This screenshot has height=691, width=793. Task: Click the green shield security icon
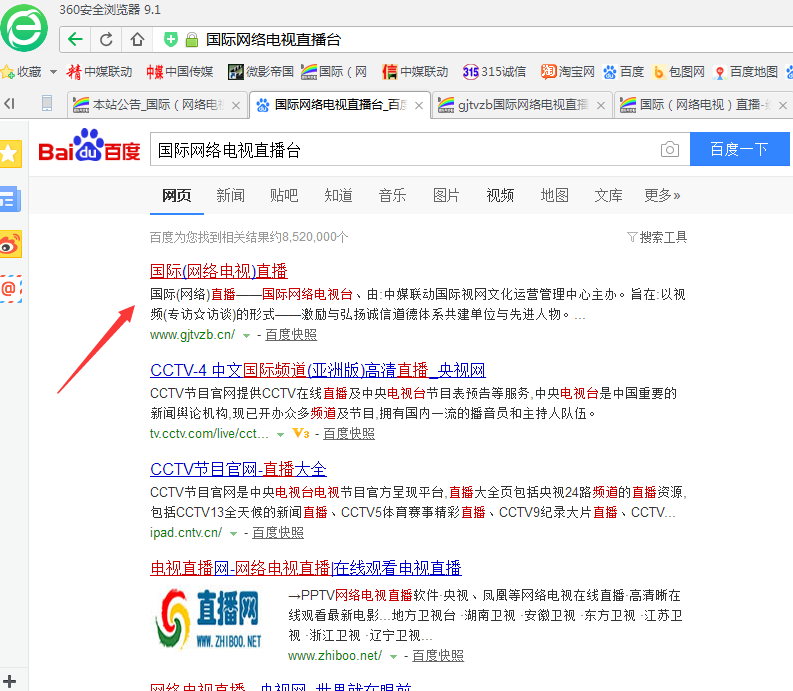pos(171,39)
